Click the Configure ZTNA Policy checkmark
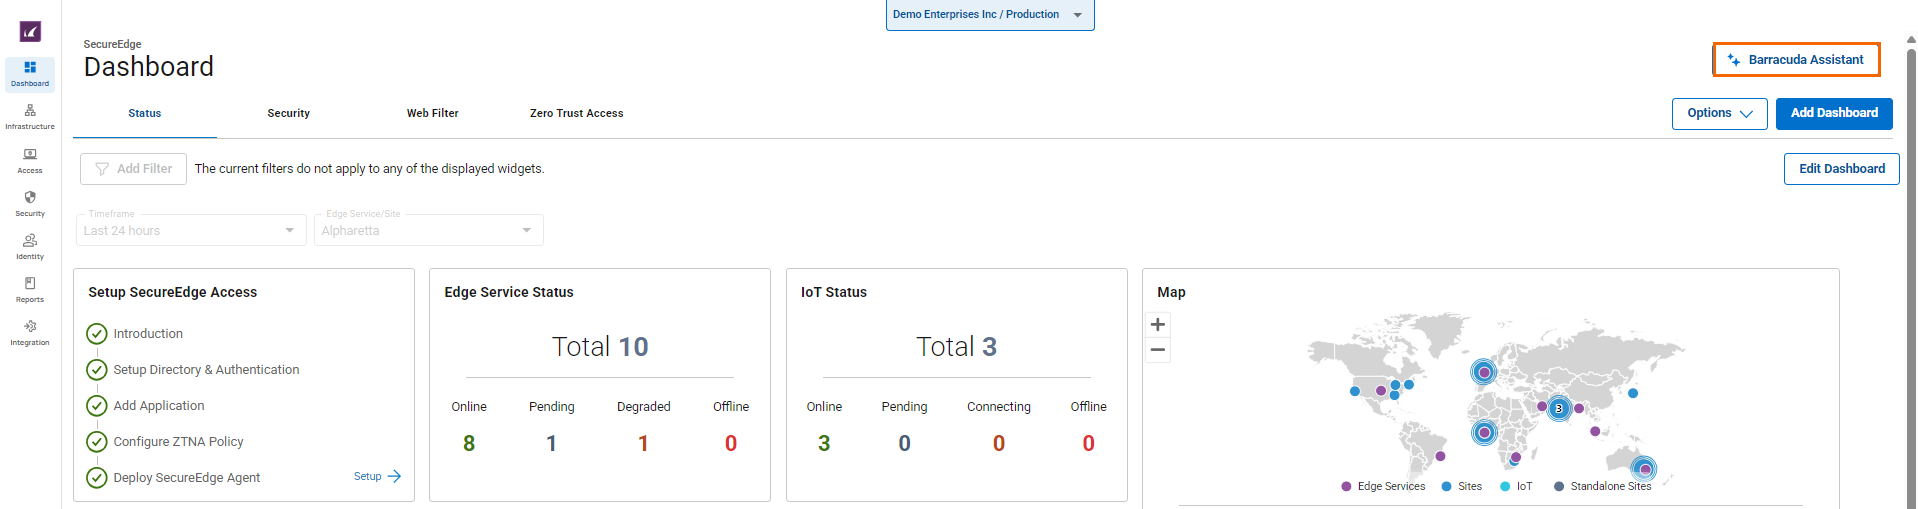 pos(97,442)
